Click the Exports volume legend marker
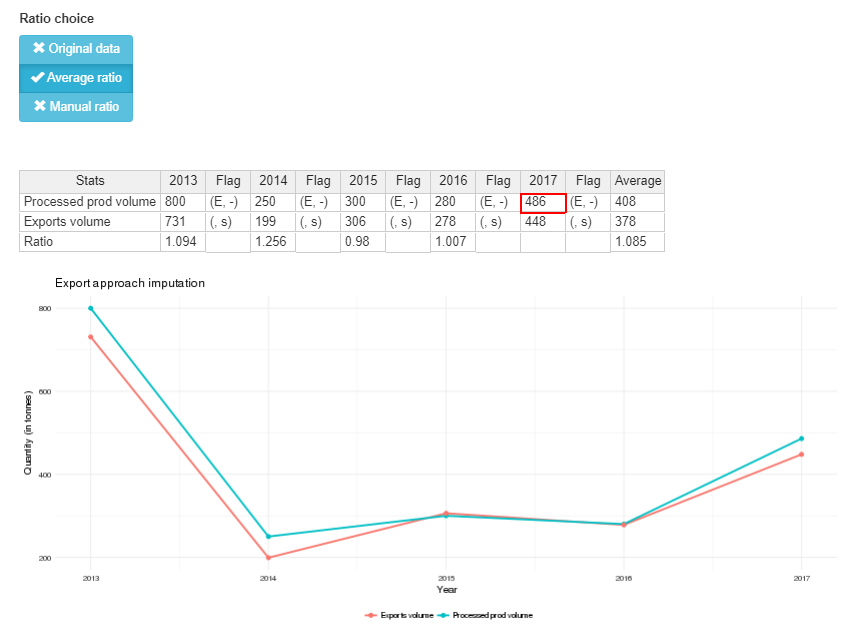Screen dimensions: 858x631 coord(372,615)
